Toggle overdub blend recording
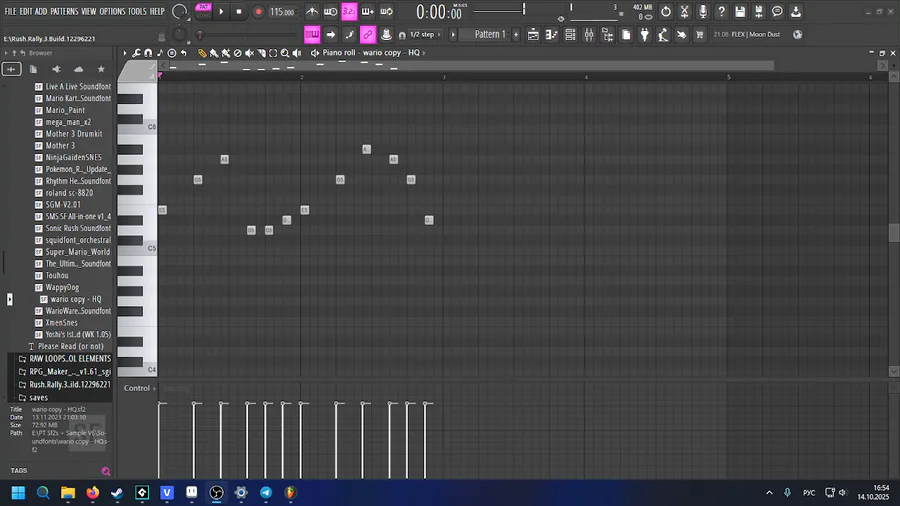Viewport: 900px width, 506px height. [367, 11]
